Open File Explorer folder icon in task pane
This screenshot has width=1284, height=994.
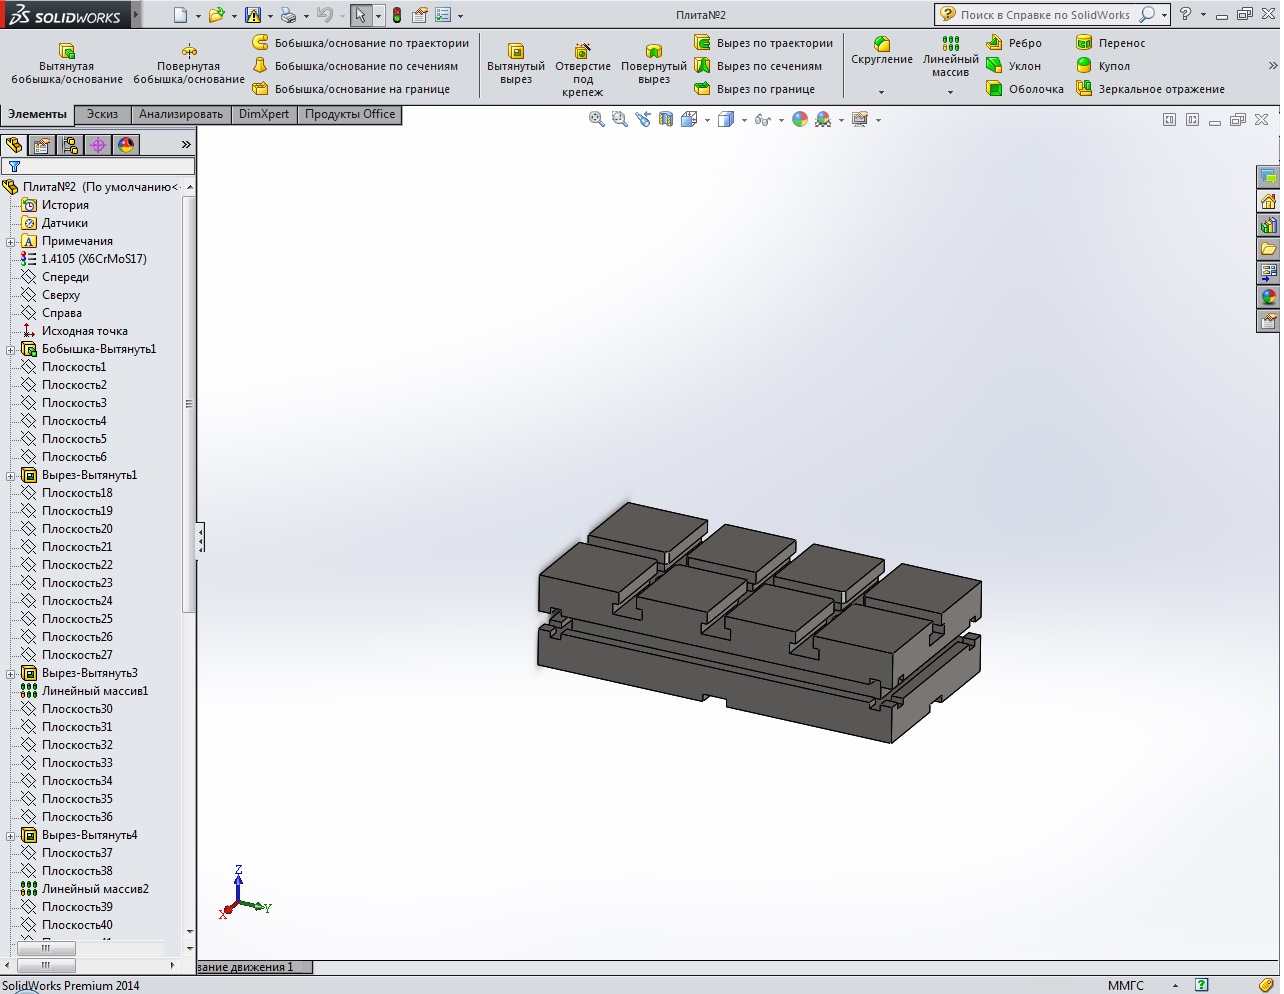(x=1269, y=249)
